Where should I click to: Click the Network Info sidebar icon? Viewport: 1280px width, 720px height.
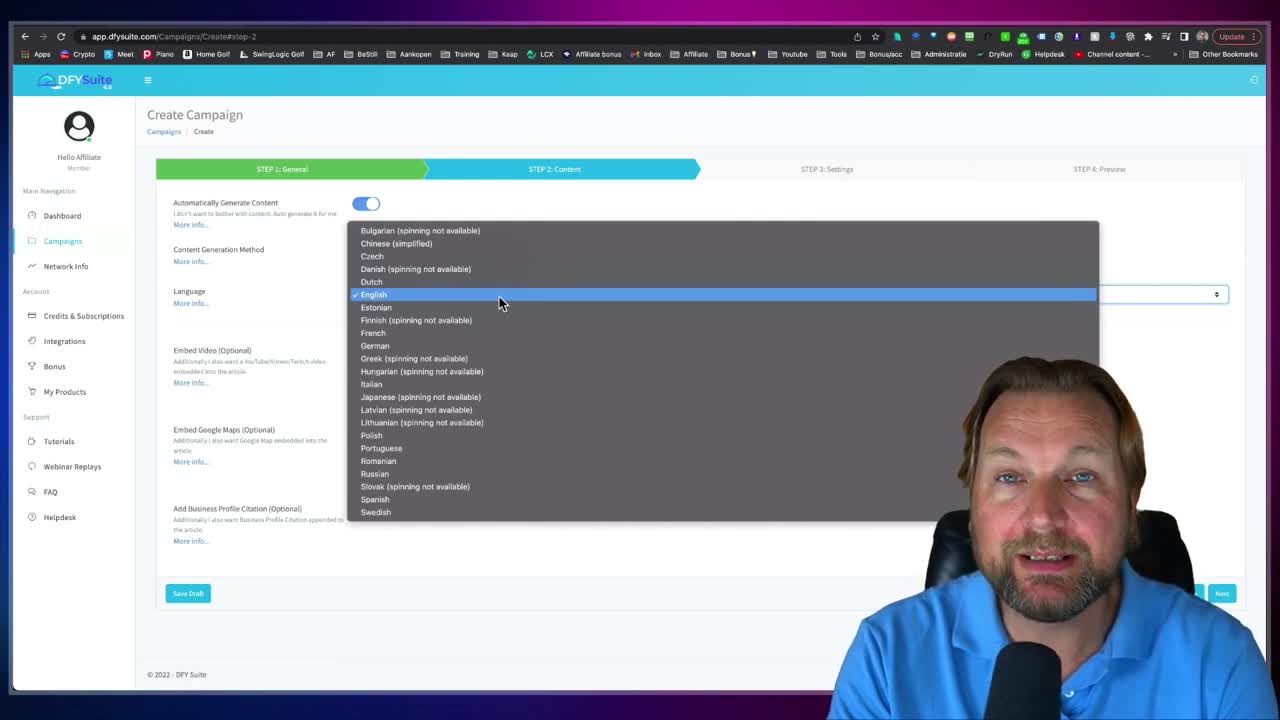pos(32,266)
